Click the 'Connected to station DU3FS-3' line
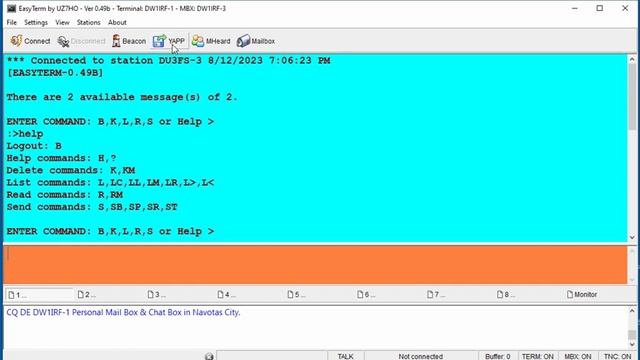Viewport: 640px width, 360px height. 168,61
